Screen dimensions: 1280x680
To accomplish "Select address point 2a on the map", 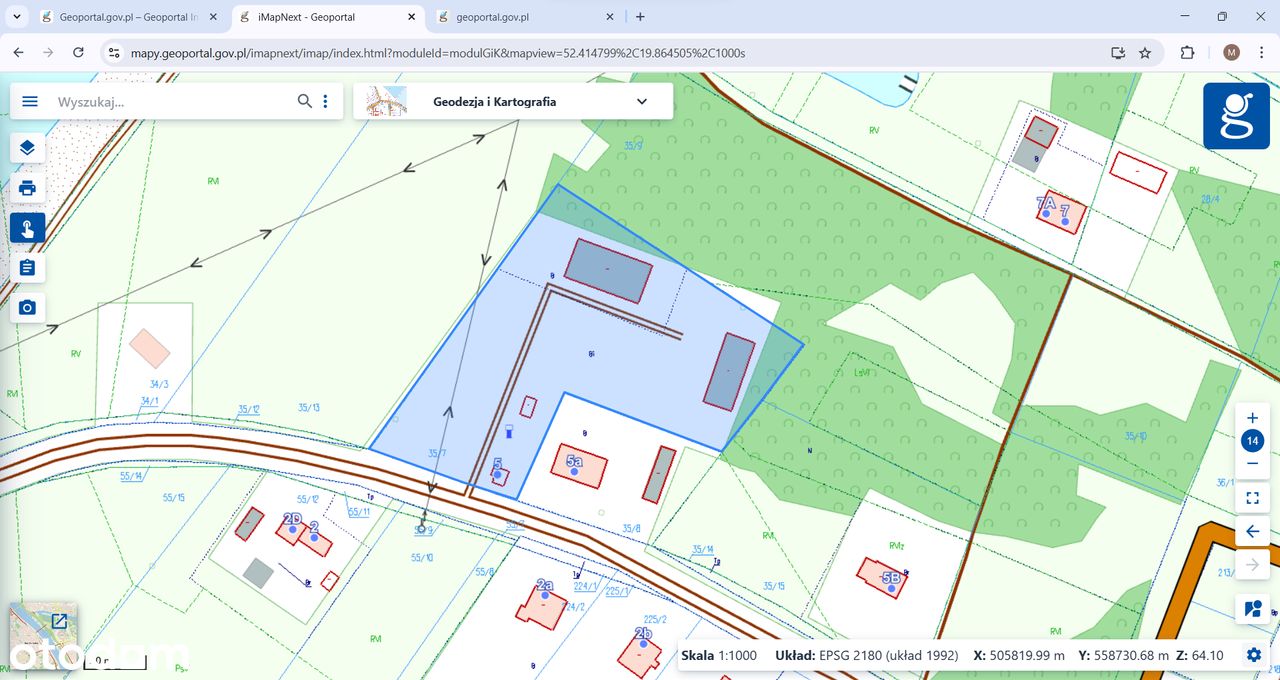I will (544, 594).
